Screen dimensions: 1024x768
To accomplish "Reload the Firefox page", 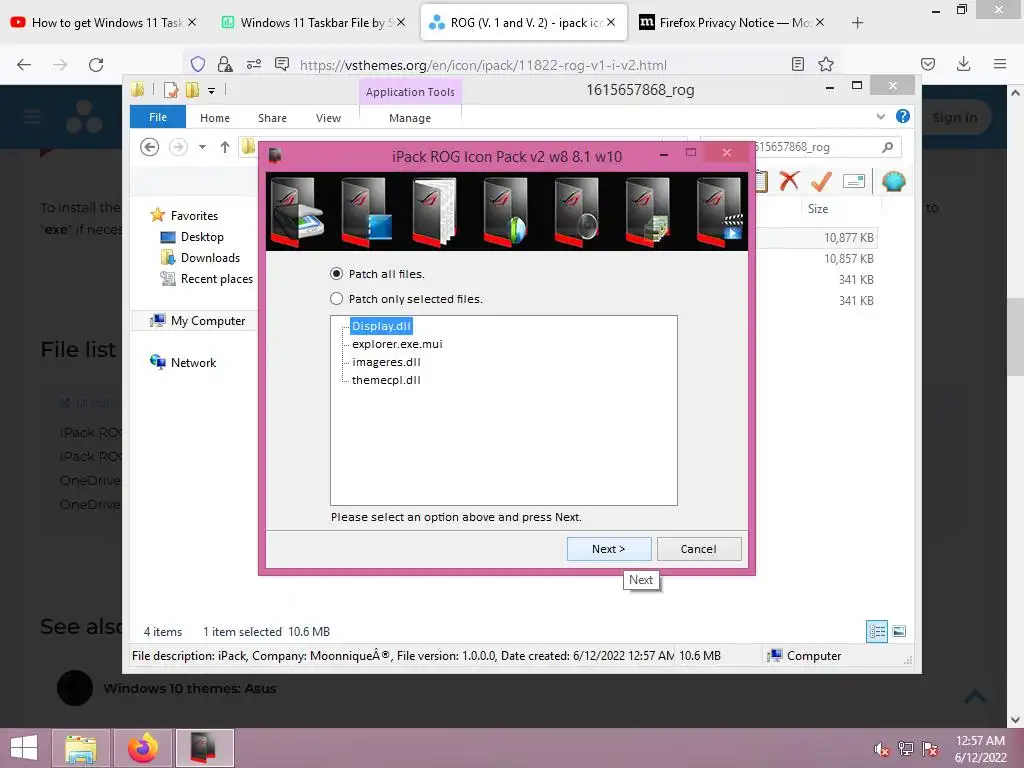I will pos(96,65).
